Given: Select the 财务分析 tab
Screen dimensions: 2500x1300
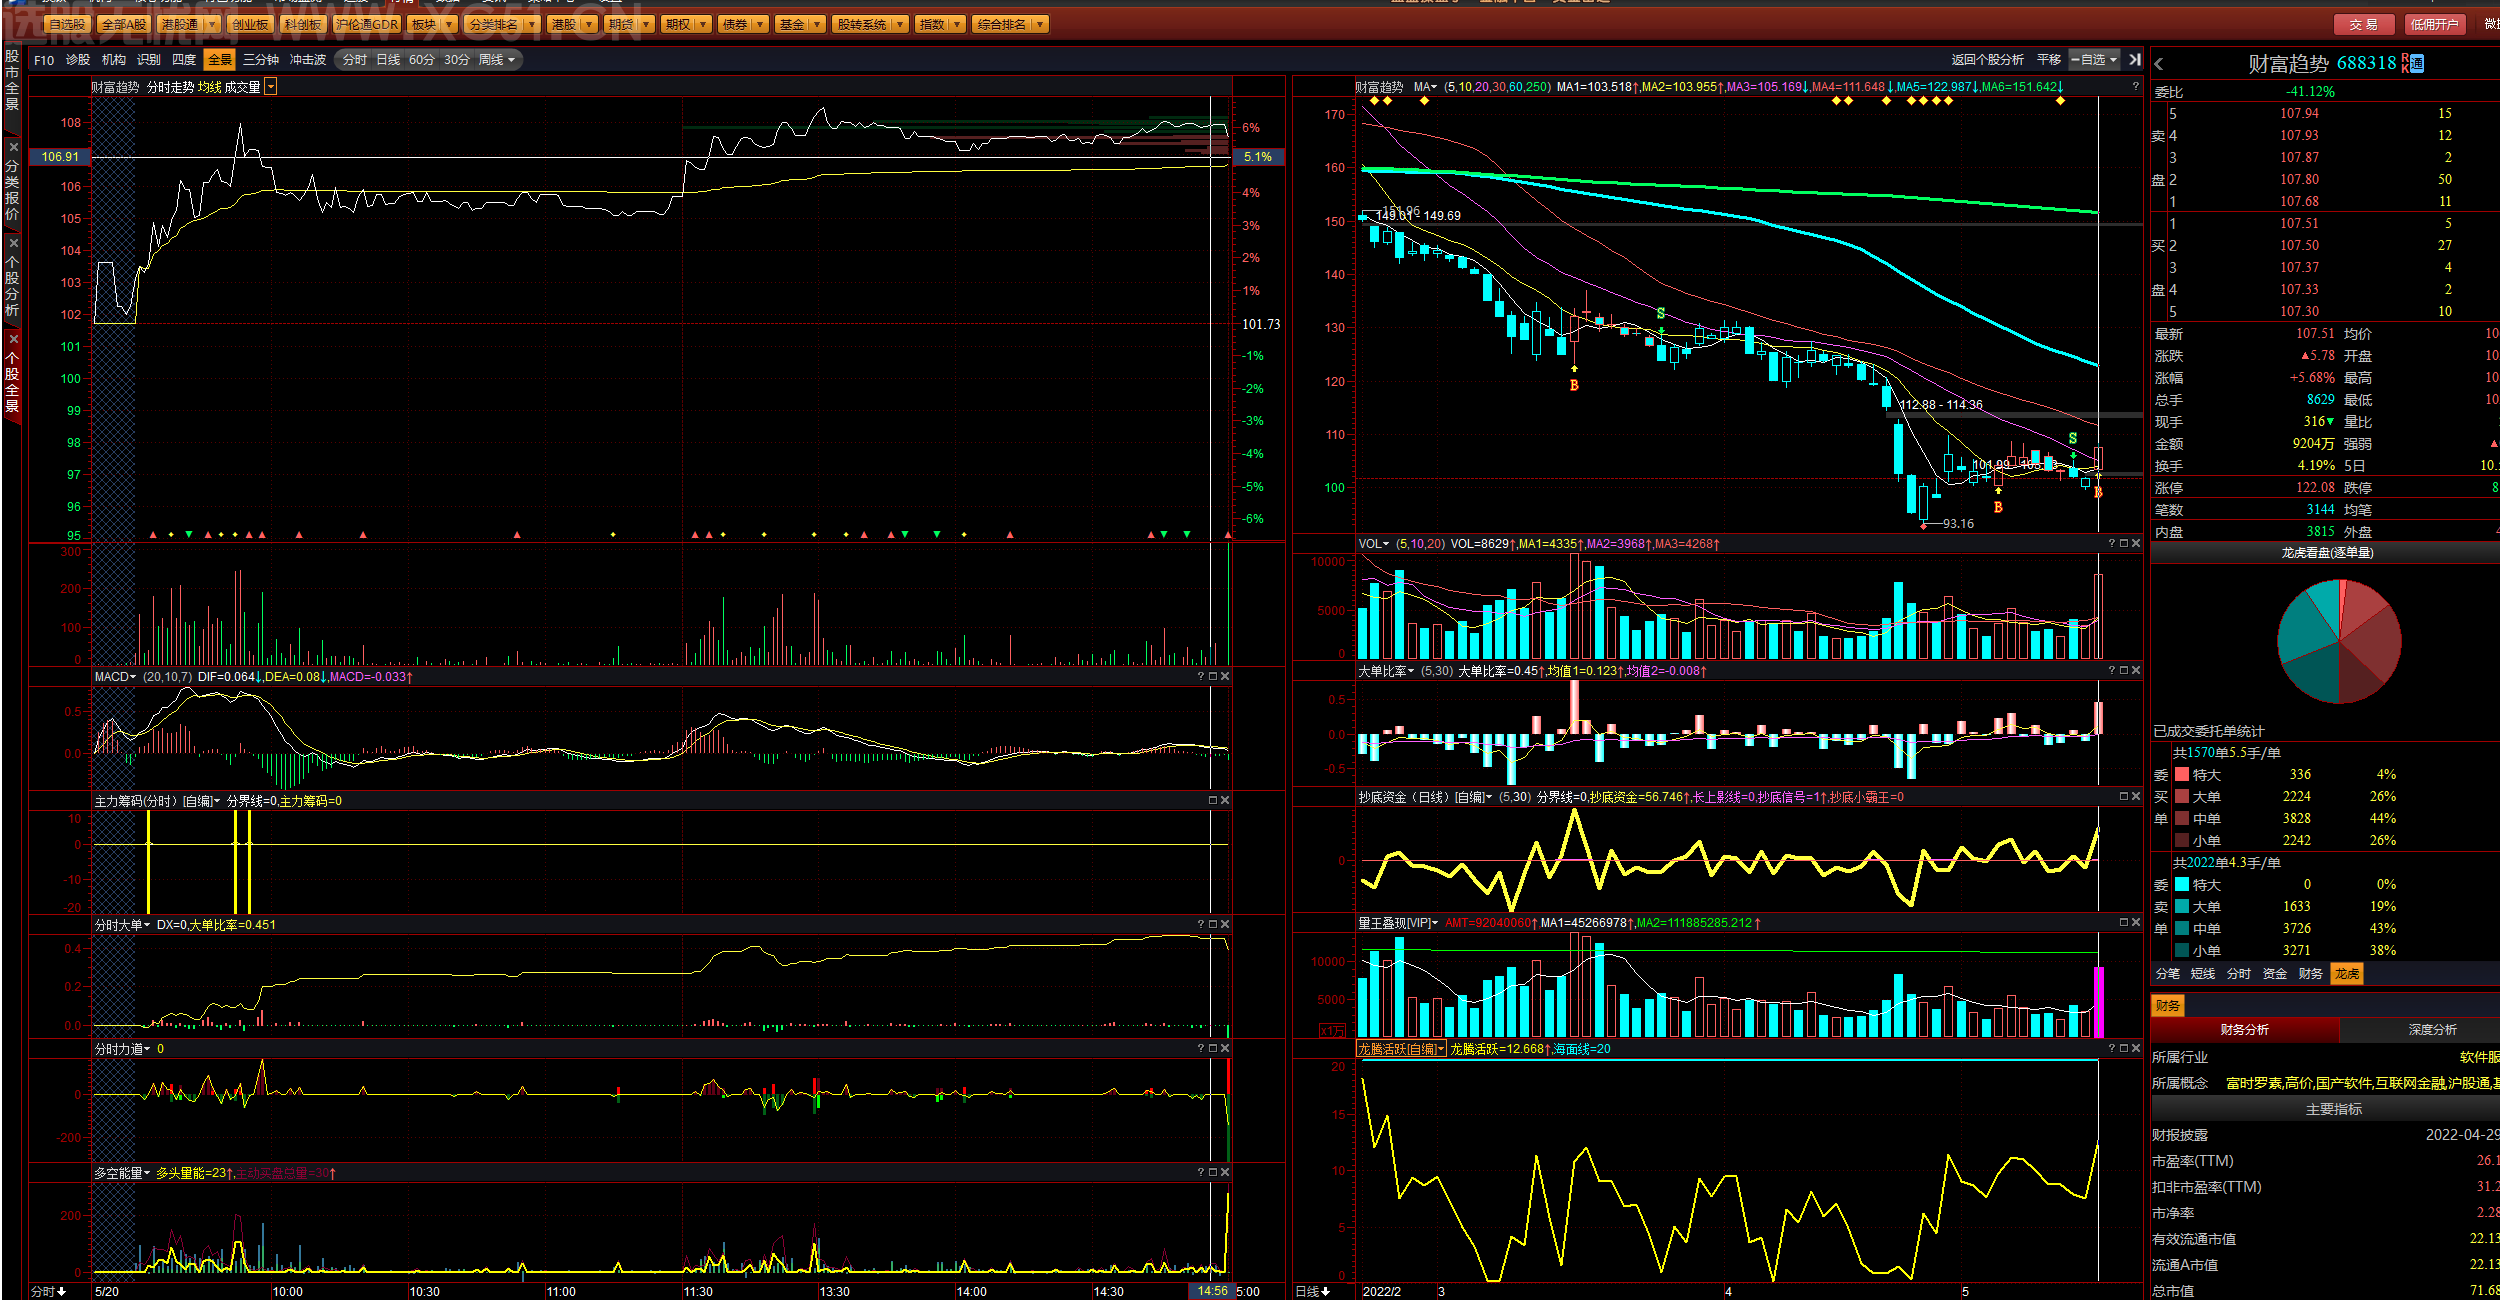Looking at the screenshot, I should tap(2245, 1030).
